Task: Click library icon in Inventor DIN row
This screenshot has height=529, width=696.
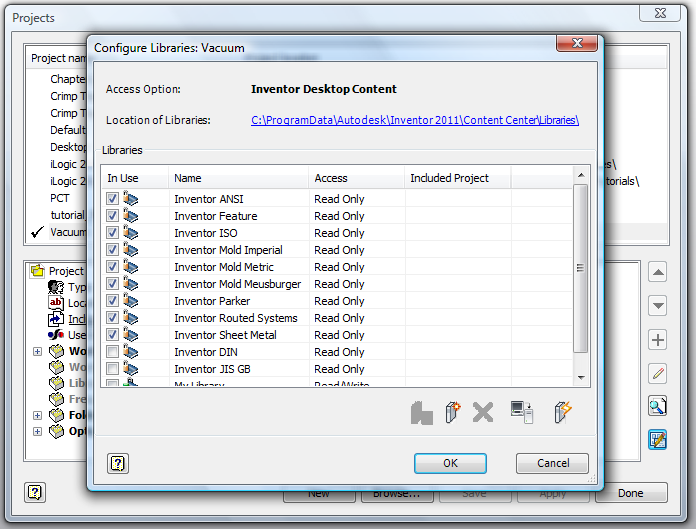Action: point(130,352)
